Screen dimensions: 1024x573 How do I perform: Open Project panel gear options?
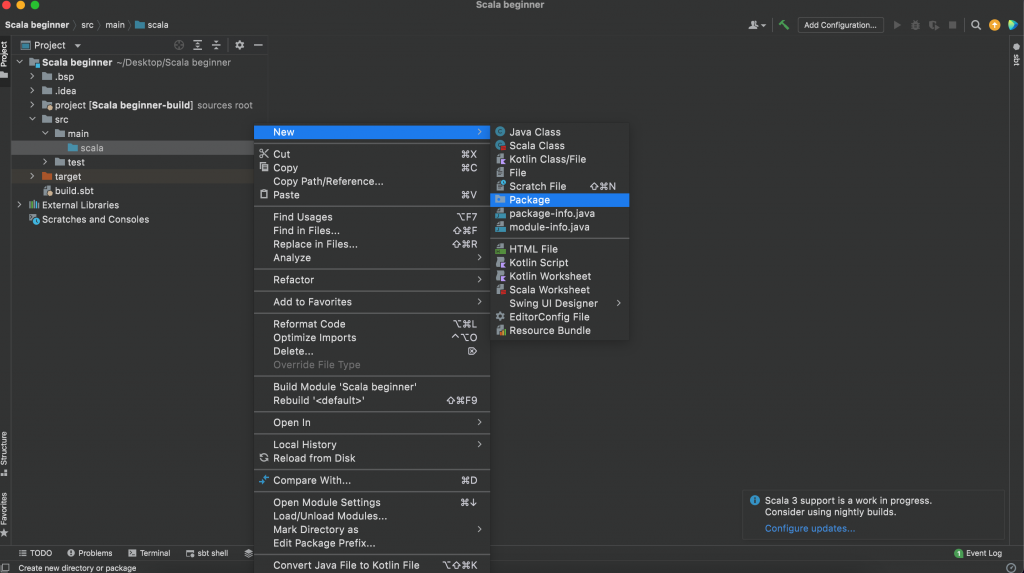pyautogui.click(x=240, y=45)
